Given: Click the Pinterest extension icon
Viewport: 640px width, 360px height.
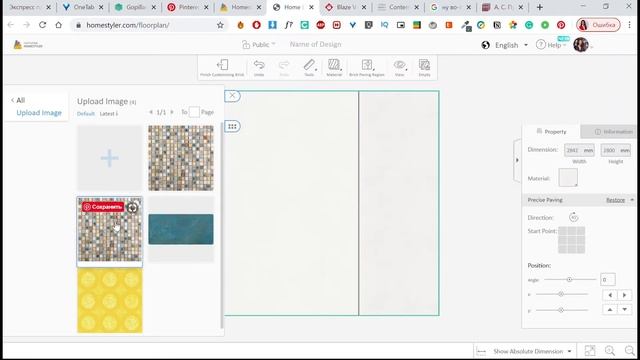Looking at the screenshot, I should coord(561,25).
